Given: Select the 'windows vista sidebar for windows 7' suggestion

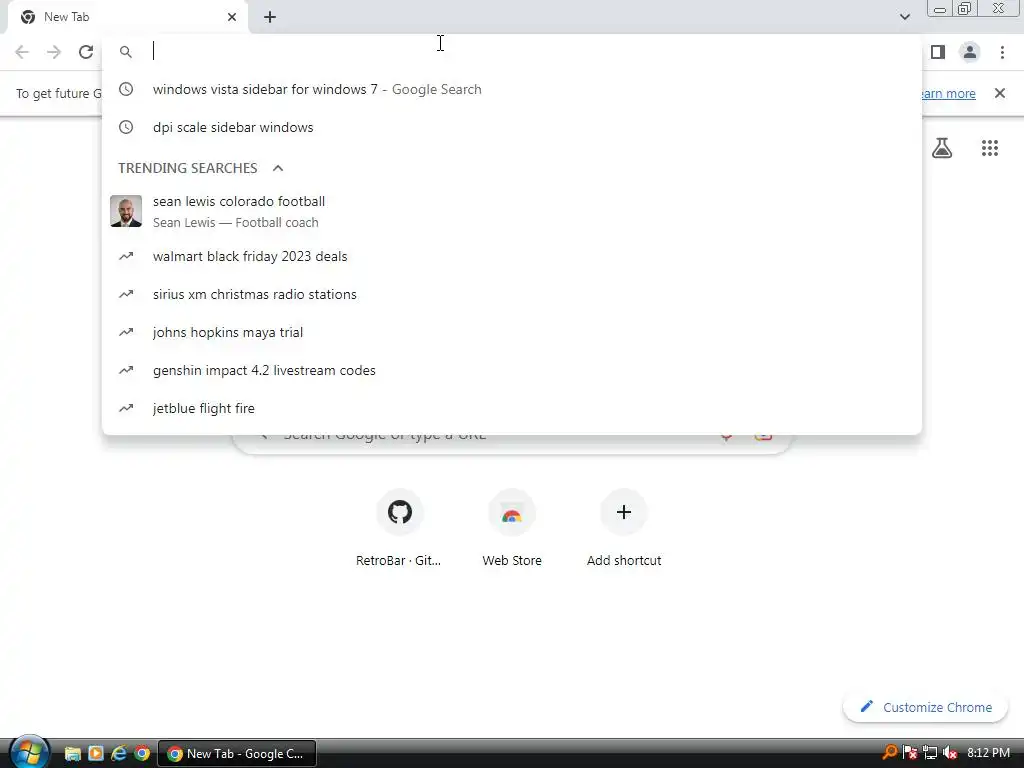Looking at the screenshot, I should point(511,89).
